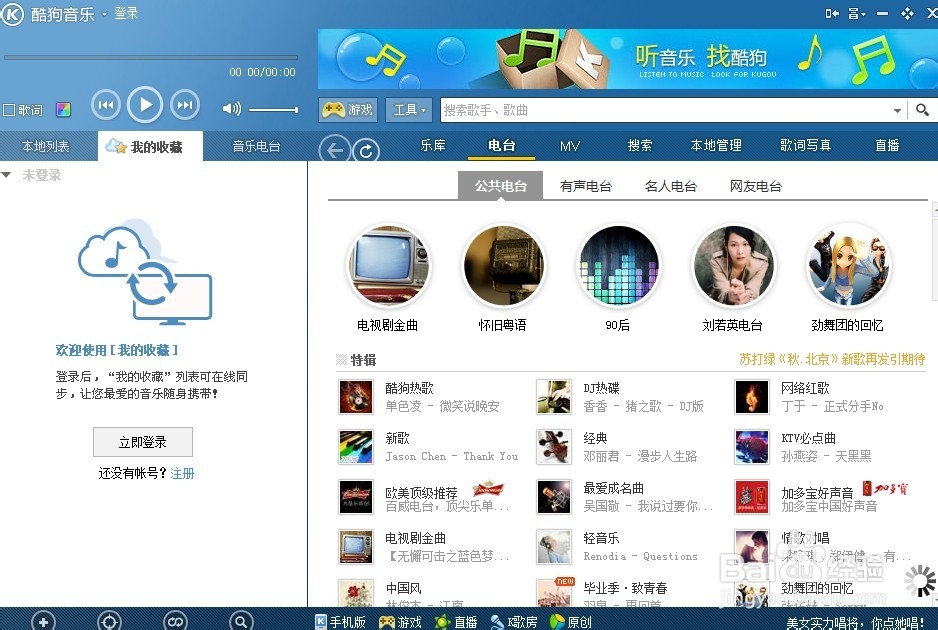Open 原创 in the bottom bar
Screen dimensions: 938x630
(x=571, y=622)
